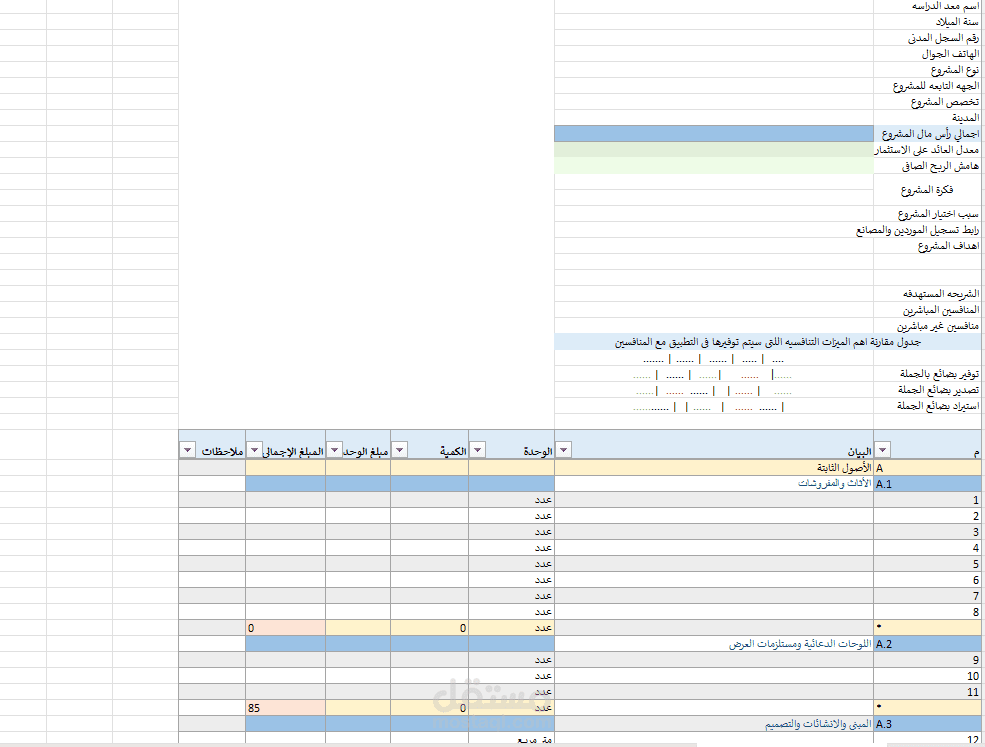The height and width of the screenshot is (747, 985).
Task: Click the معدل العائد على الاستثمار label
Action: (927, 150)
